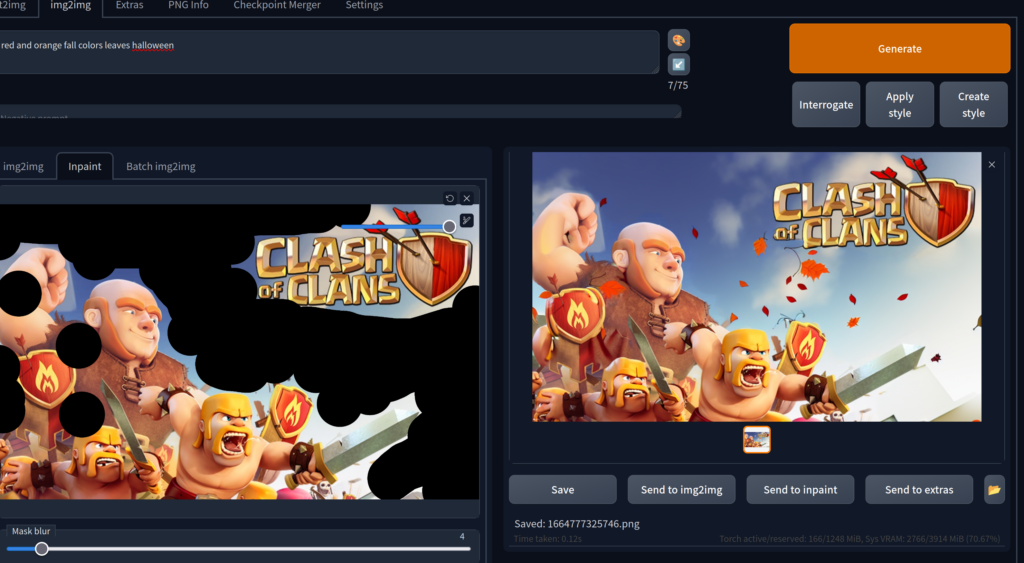
Task: Click the '7/75' token counter text
Action: 678,85
